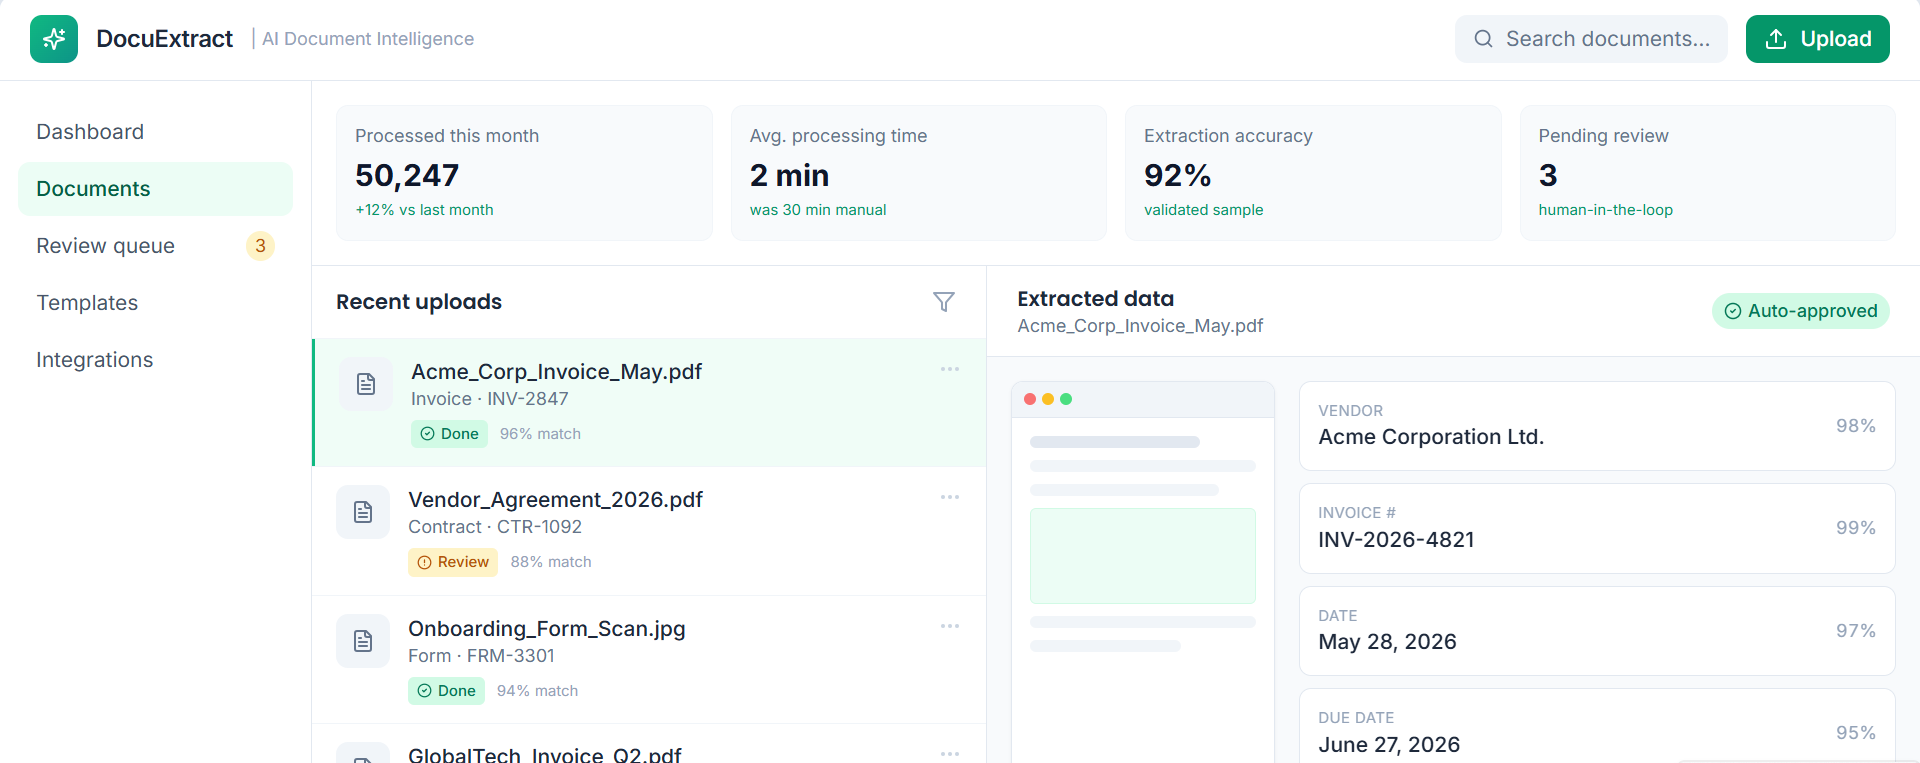Select Documents in the sidebar
Image resolution: width=1920 pixels, height=763 pixels.
(x=155, y=189)
